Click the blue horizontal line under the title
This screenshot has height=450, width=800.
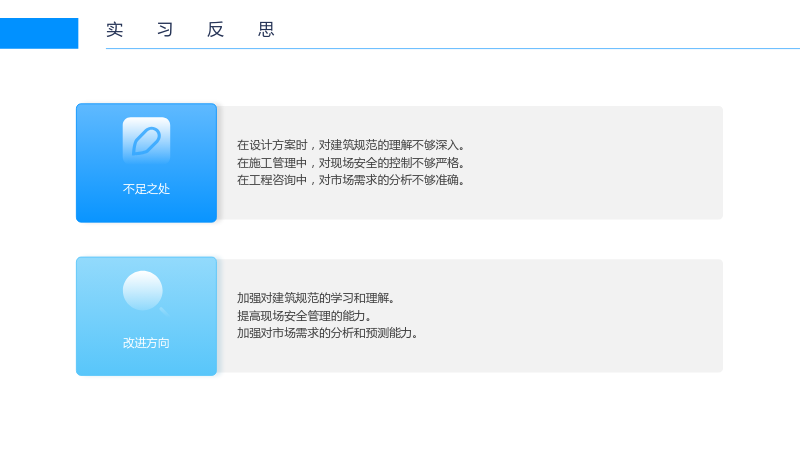pyautogui.click(x=453, y=48)
